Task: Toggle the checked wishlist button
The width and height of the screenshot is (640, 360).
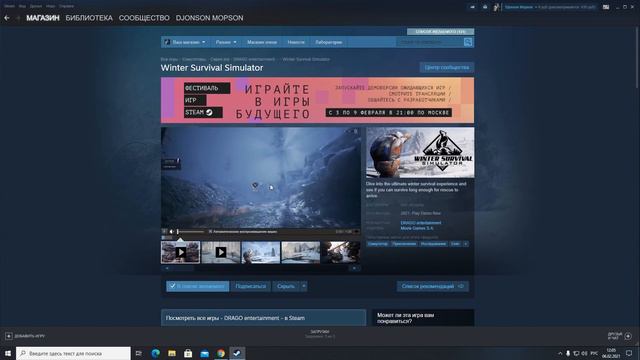Action: pyautogui.click(x=198, y=286)
